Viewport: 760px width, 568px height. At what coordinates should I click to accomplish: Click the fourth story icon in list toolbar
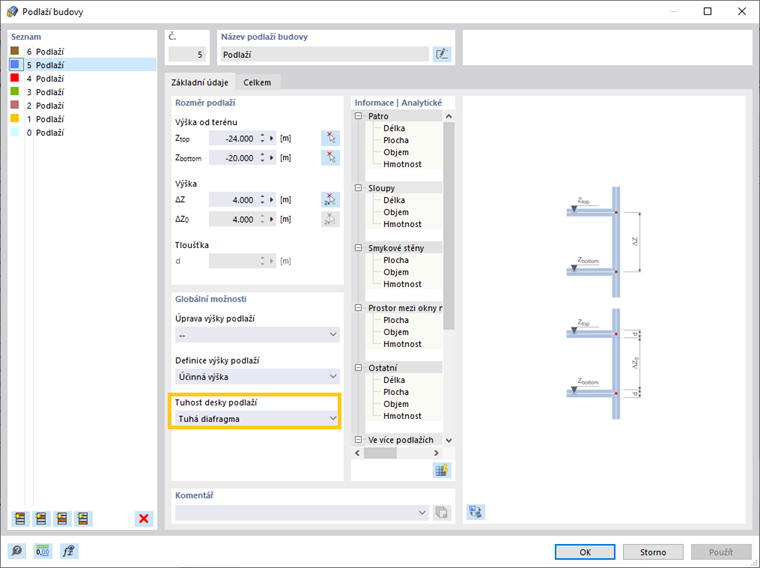click(83, 519)
